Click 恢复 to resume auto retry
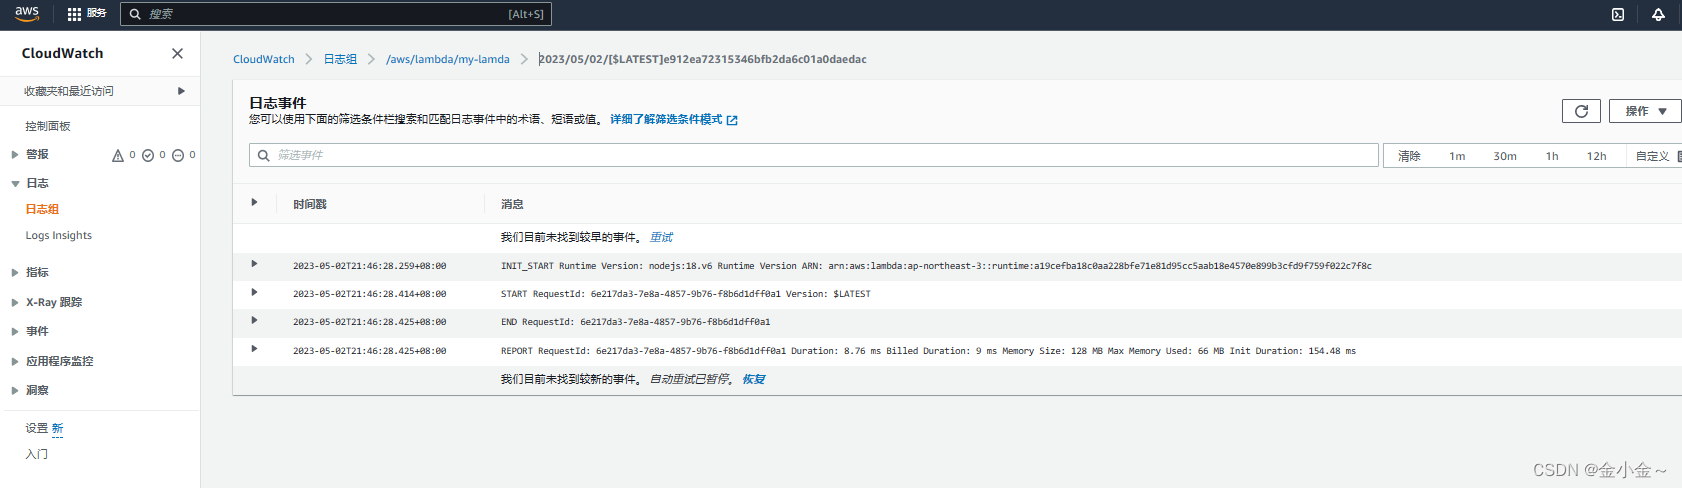The height and width of the screenshot is (488, 1682). tap(754, 379)
